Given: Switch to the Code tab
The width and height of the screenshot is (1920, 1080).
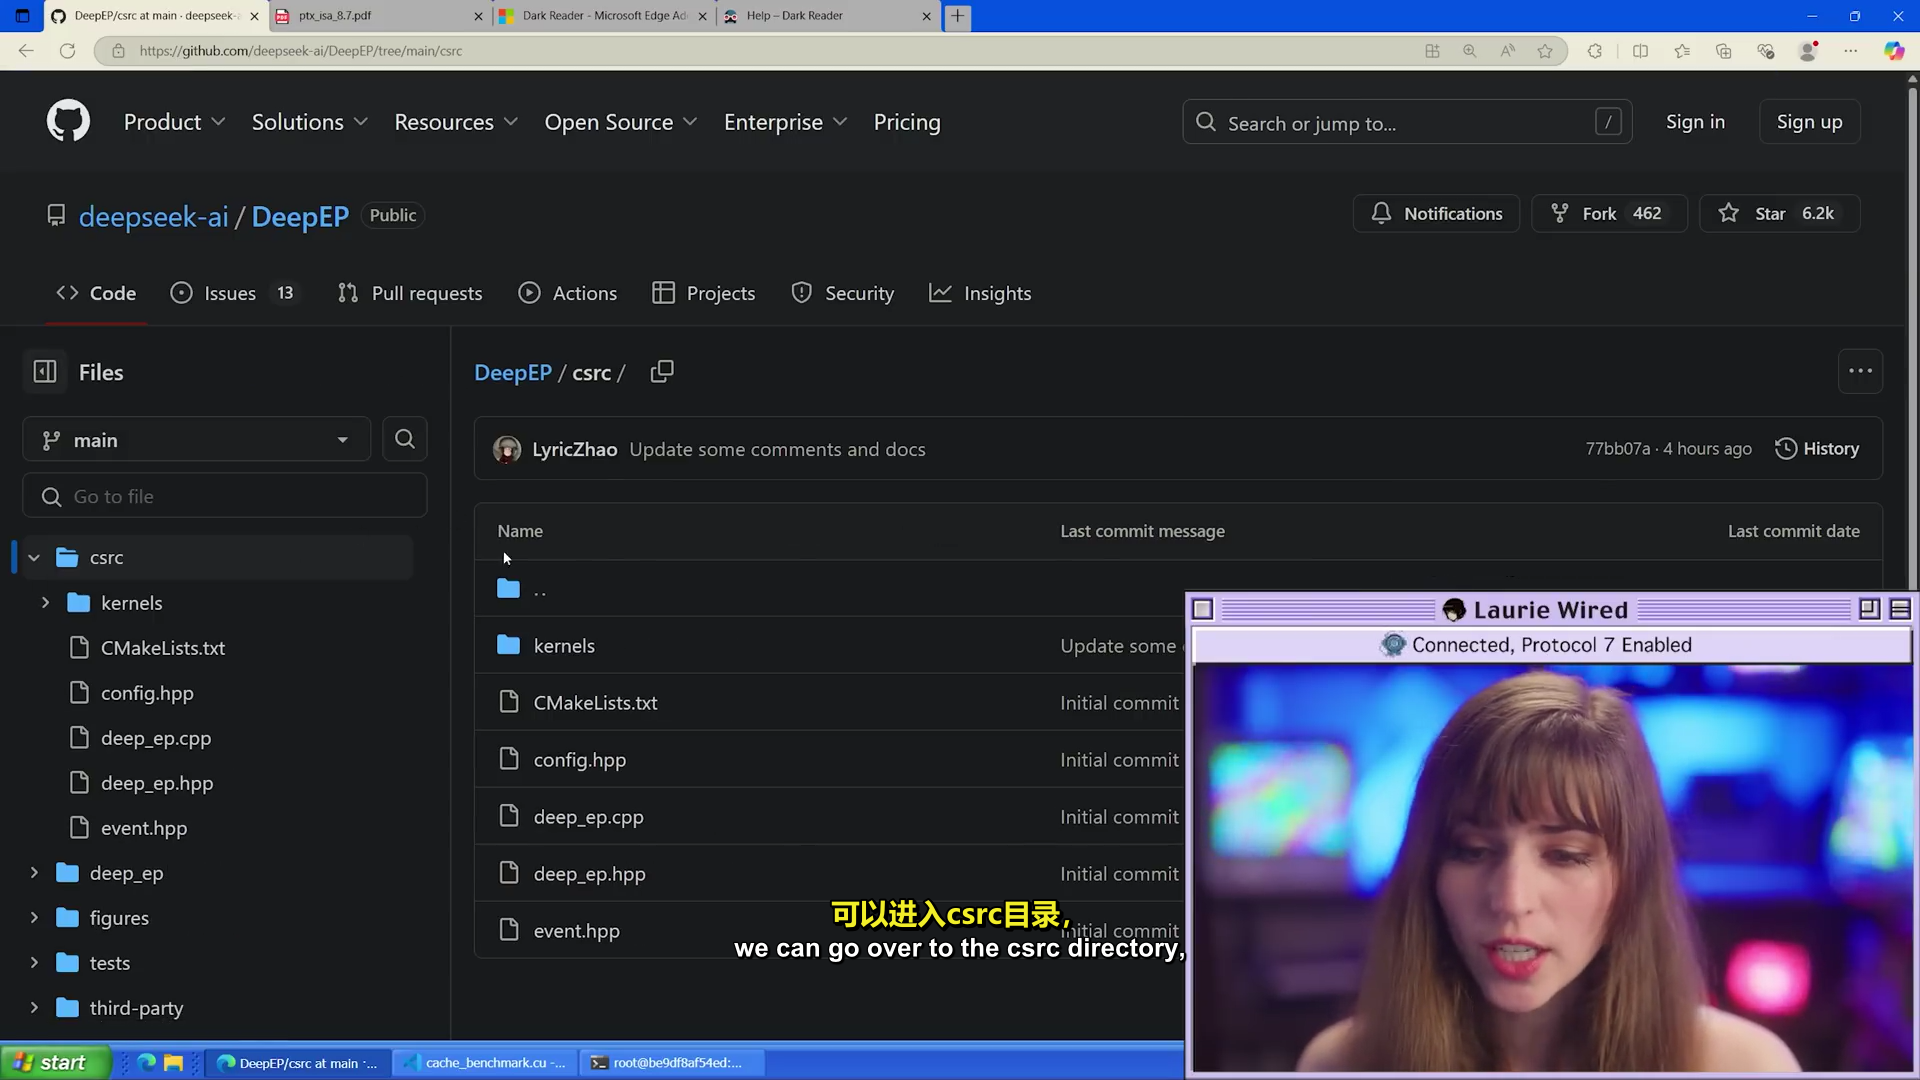Looking at the screenshot, I should (96, 293).
